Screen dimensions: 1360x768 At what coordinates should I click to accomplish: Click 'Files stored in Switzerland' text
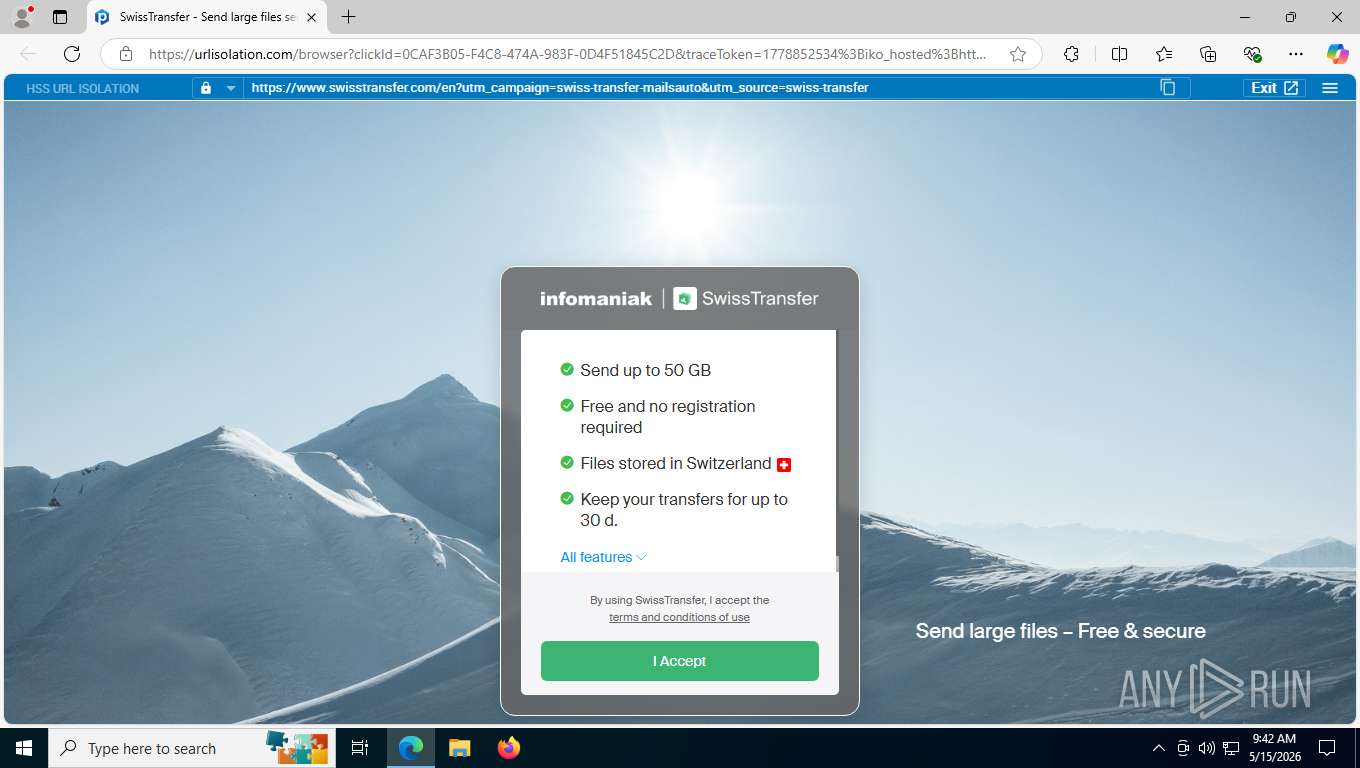click(x=676, y=463)
